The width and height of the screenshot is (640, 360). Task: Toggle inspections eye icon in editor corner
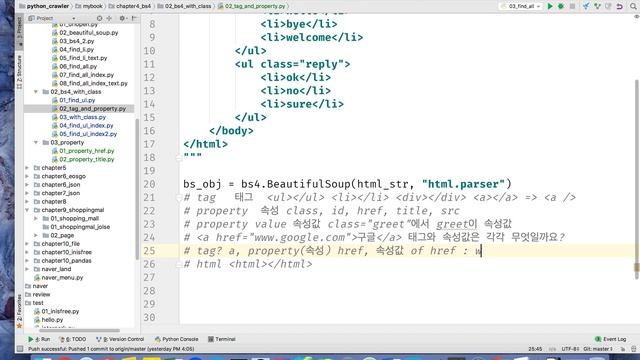point(636,17)
